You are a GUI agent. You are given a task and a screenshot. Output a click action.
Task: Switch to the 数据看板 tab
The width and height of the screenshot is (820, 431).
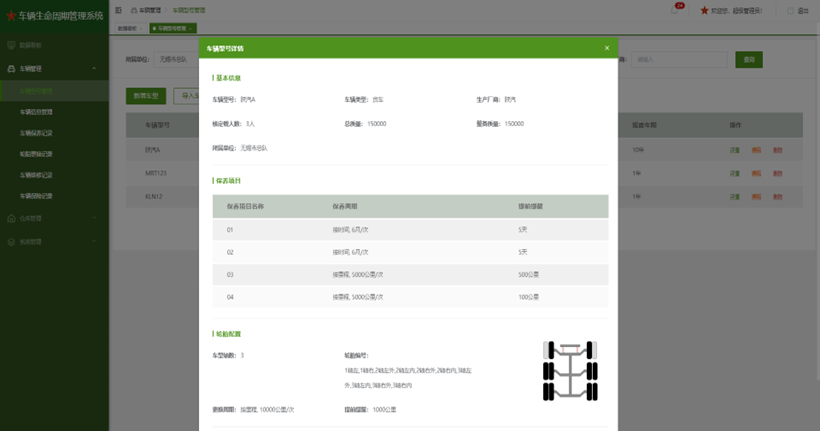[127, 29]
